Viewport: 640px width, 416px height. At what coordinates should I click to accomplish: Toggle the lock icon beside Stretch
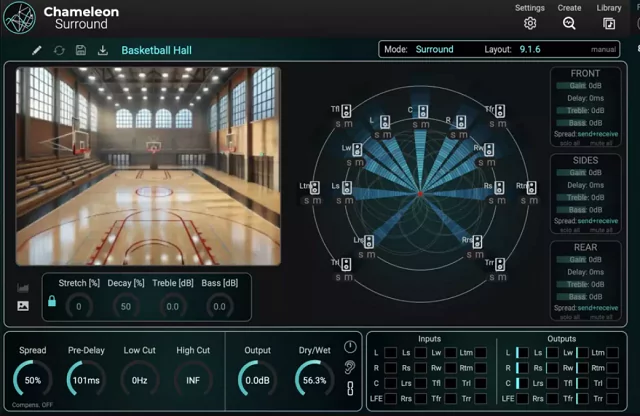(52, 301)
